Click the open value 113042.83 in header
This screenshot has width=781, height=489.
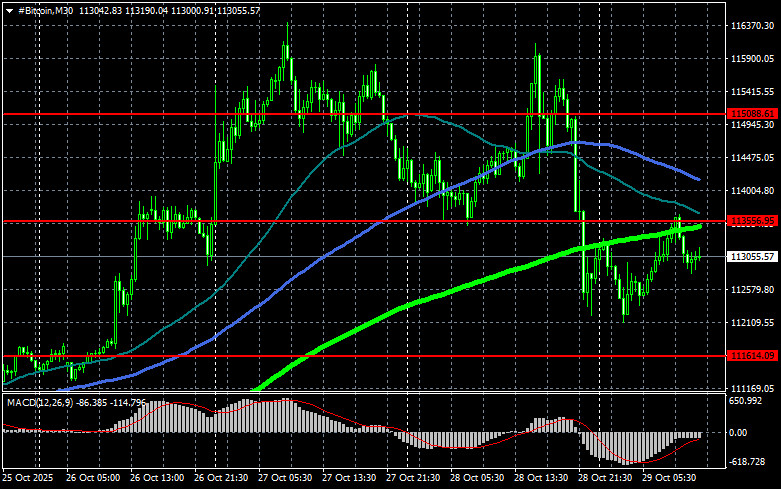point(100,10)
